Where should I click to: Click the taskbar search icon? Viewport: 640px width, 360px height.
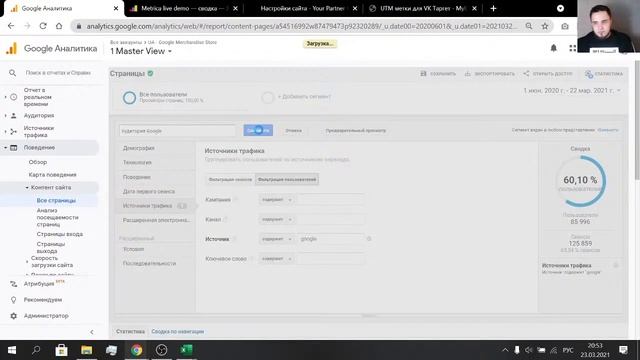click(x=36, y=350)
